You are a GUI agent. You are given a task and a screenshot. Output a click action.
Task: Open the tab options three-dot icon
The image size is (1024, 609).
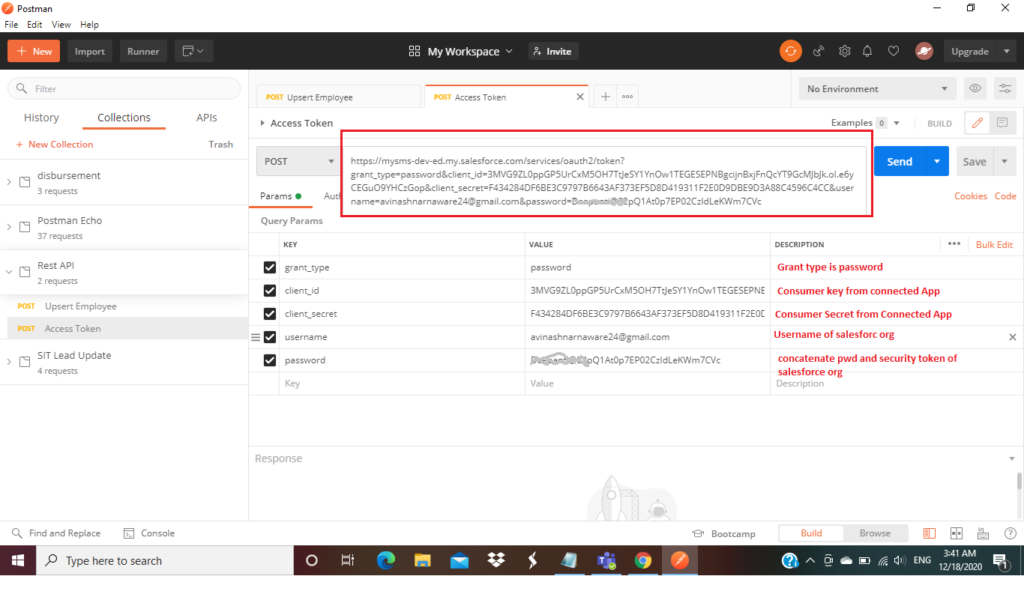click(x=628, y=97)
